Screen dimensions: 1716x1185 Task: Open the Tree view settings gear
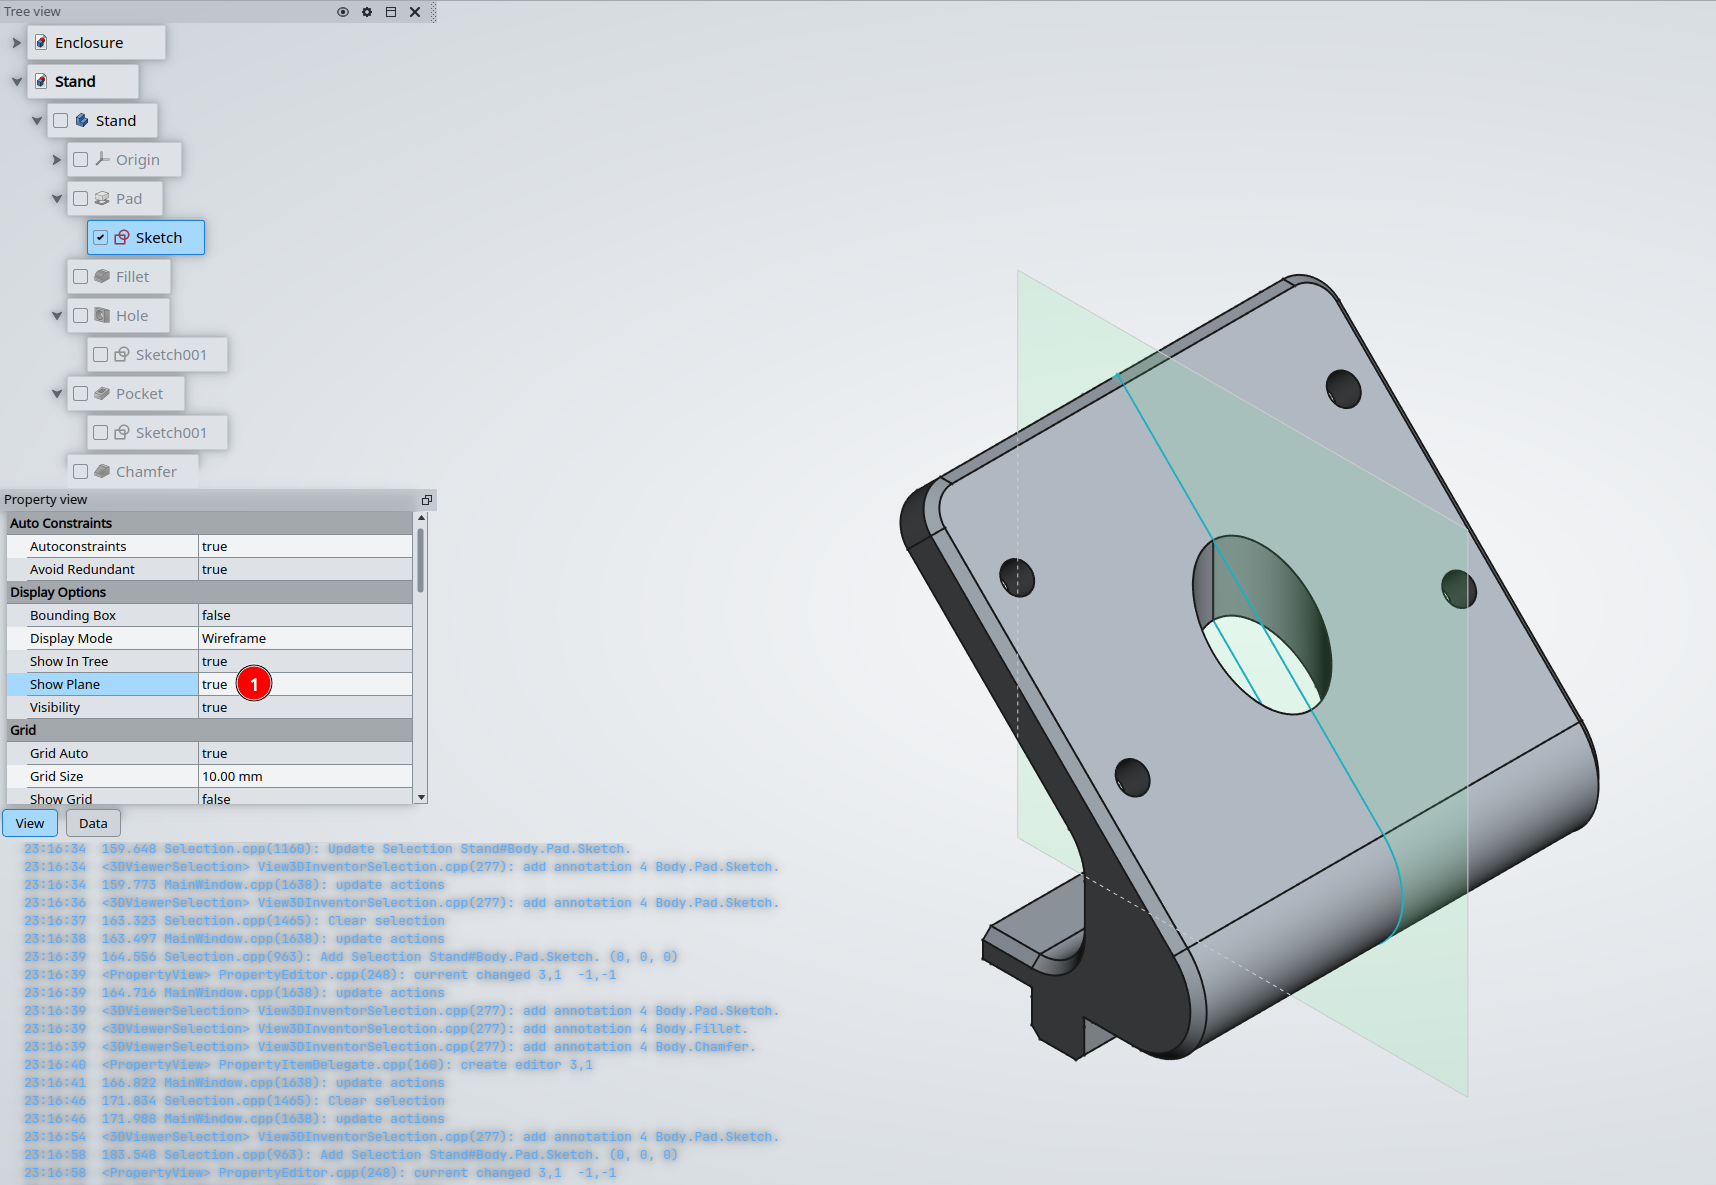coord(366,12)
